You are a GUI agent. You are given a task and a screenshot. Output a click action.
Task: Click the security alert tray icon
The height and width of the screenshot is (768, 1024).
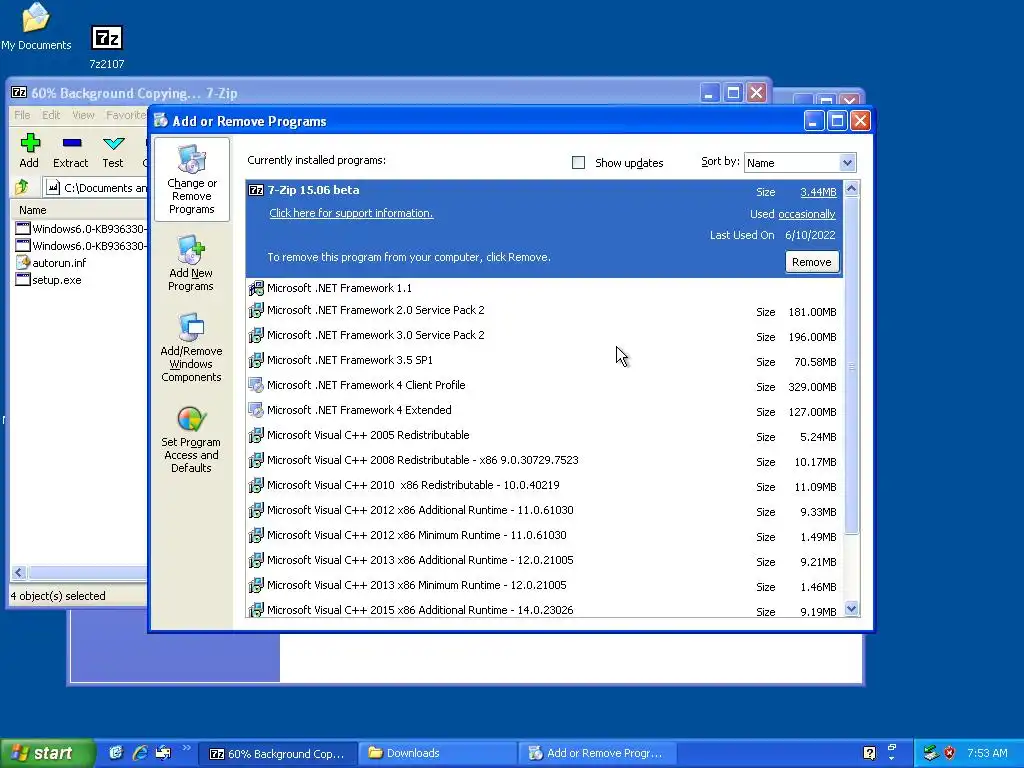pos(950,753)
